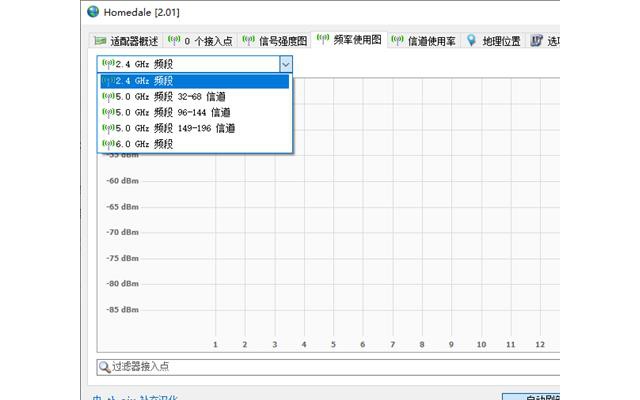Screen dimensions: 640x400
Task: Click the -70 dBm axis label
Action: [122, 232]
